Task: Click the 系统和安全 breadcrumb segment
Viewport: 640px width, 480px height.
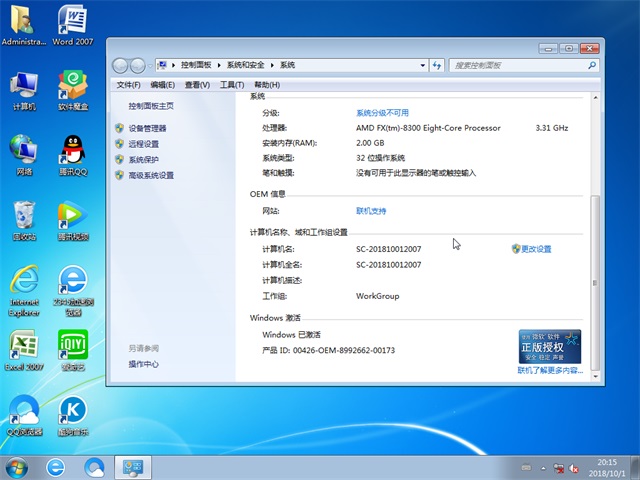Action: tap(246, 65)
